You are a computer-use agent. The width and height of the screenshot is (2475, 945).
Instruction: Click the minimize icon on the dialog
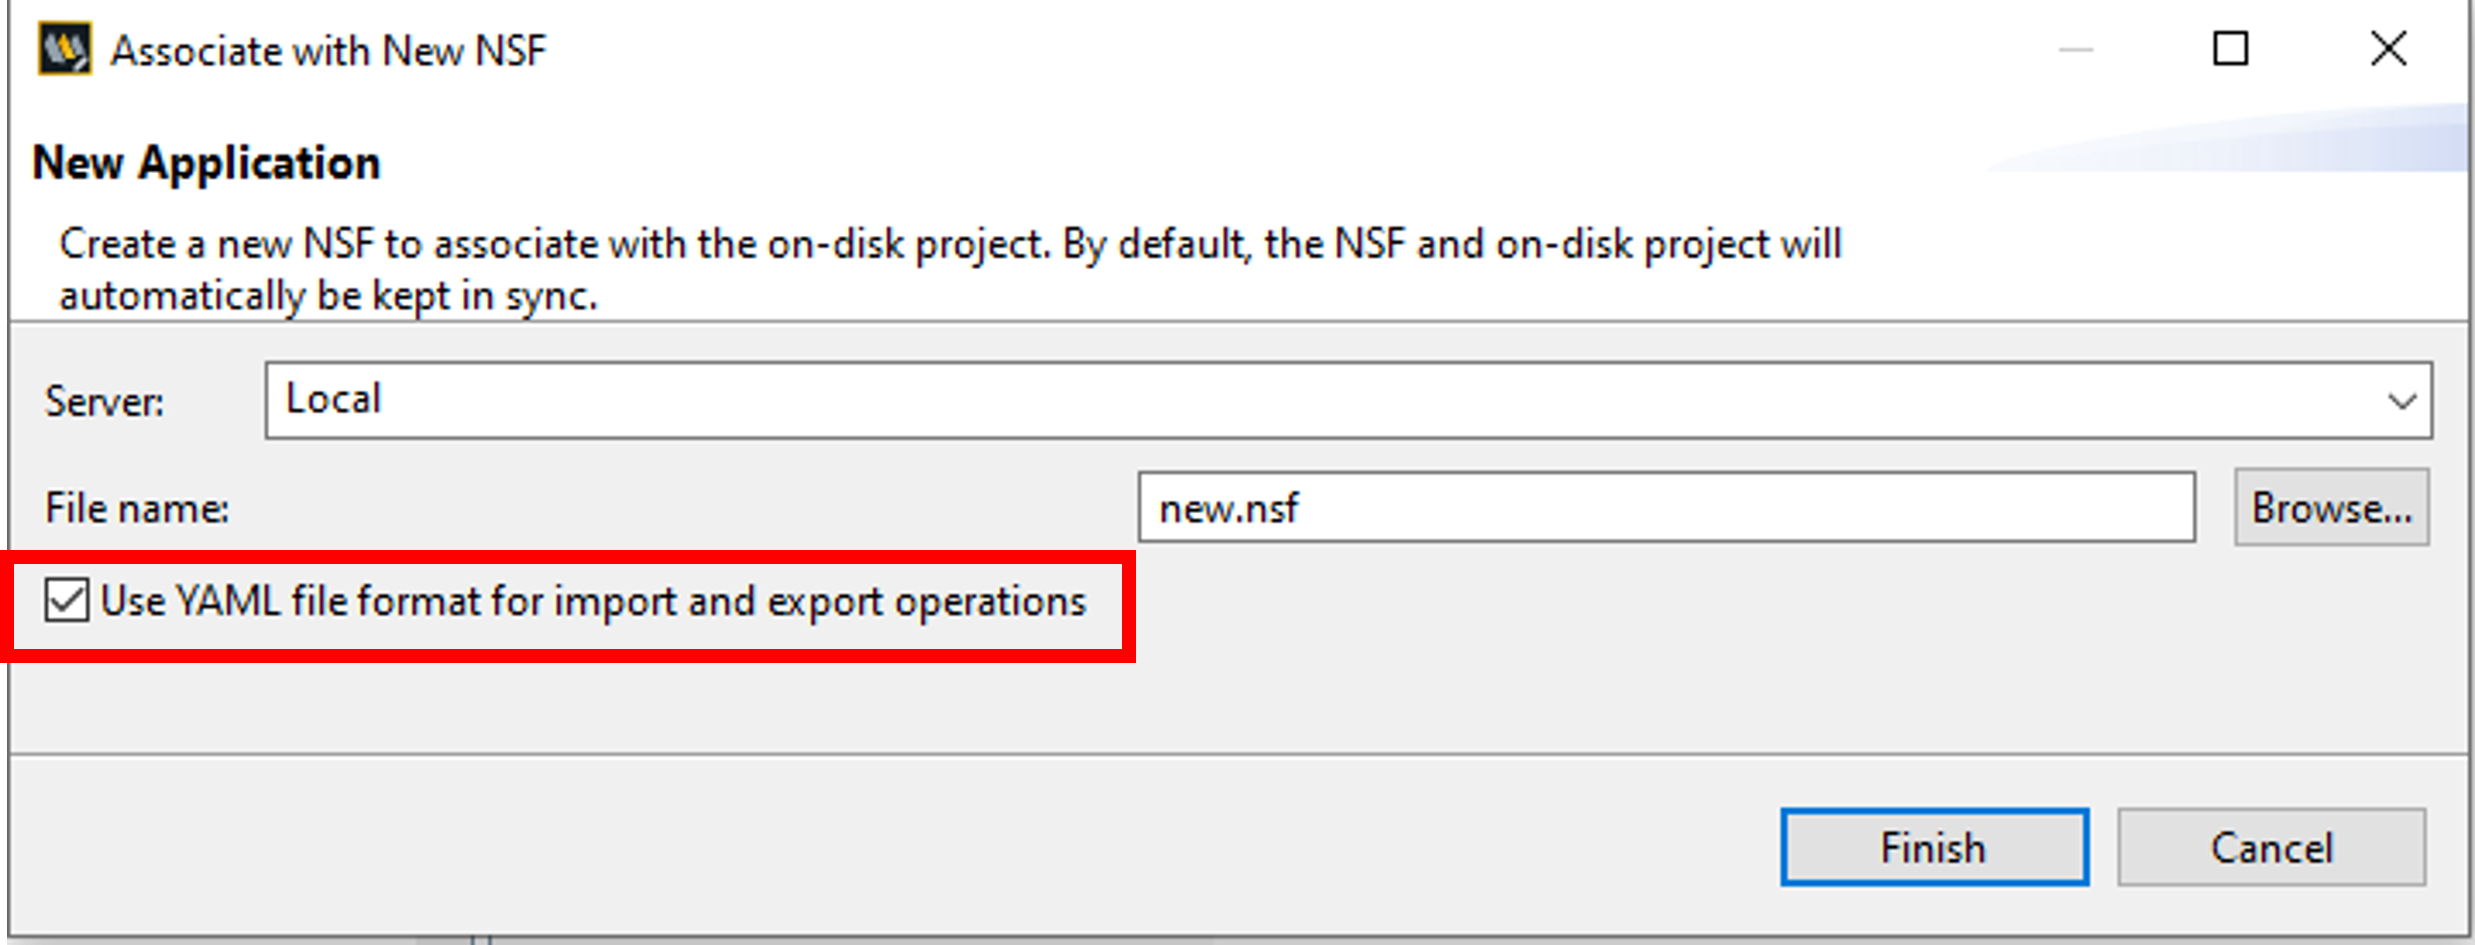(x=2077, y=48)
